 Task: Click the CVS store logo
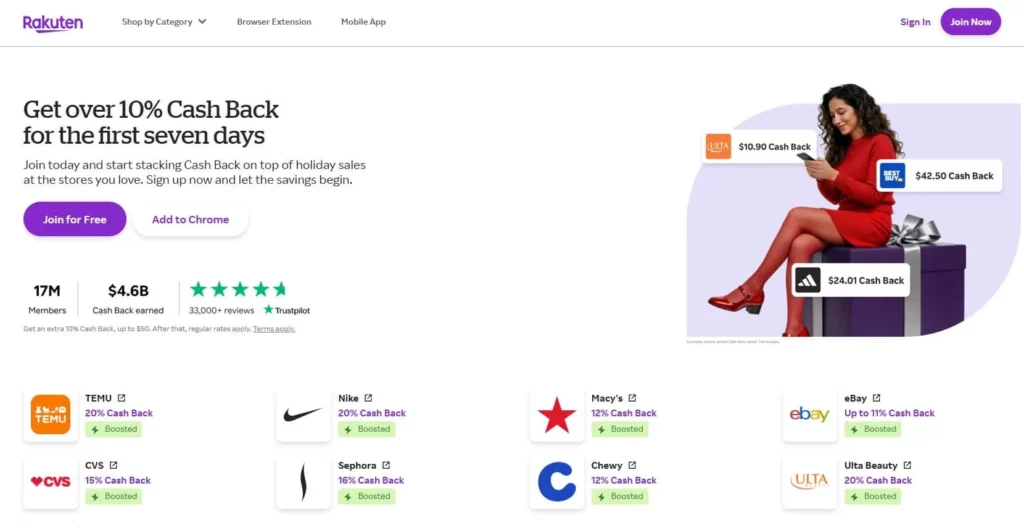[x=50, y=482]
